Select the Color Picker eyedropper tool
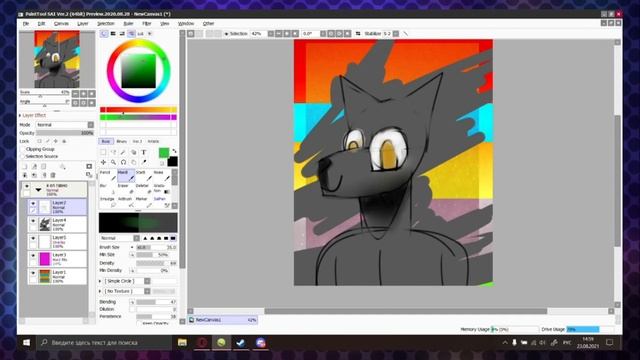640x360 pixels. tap(144, 162)
